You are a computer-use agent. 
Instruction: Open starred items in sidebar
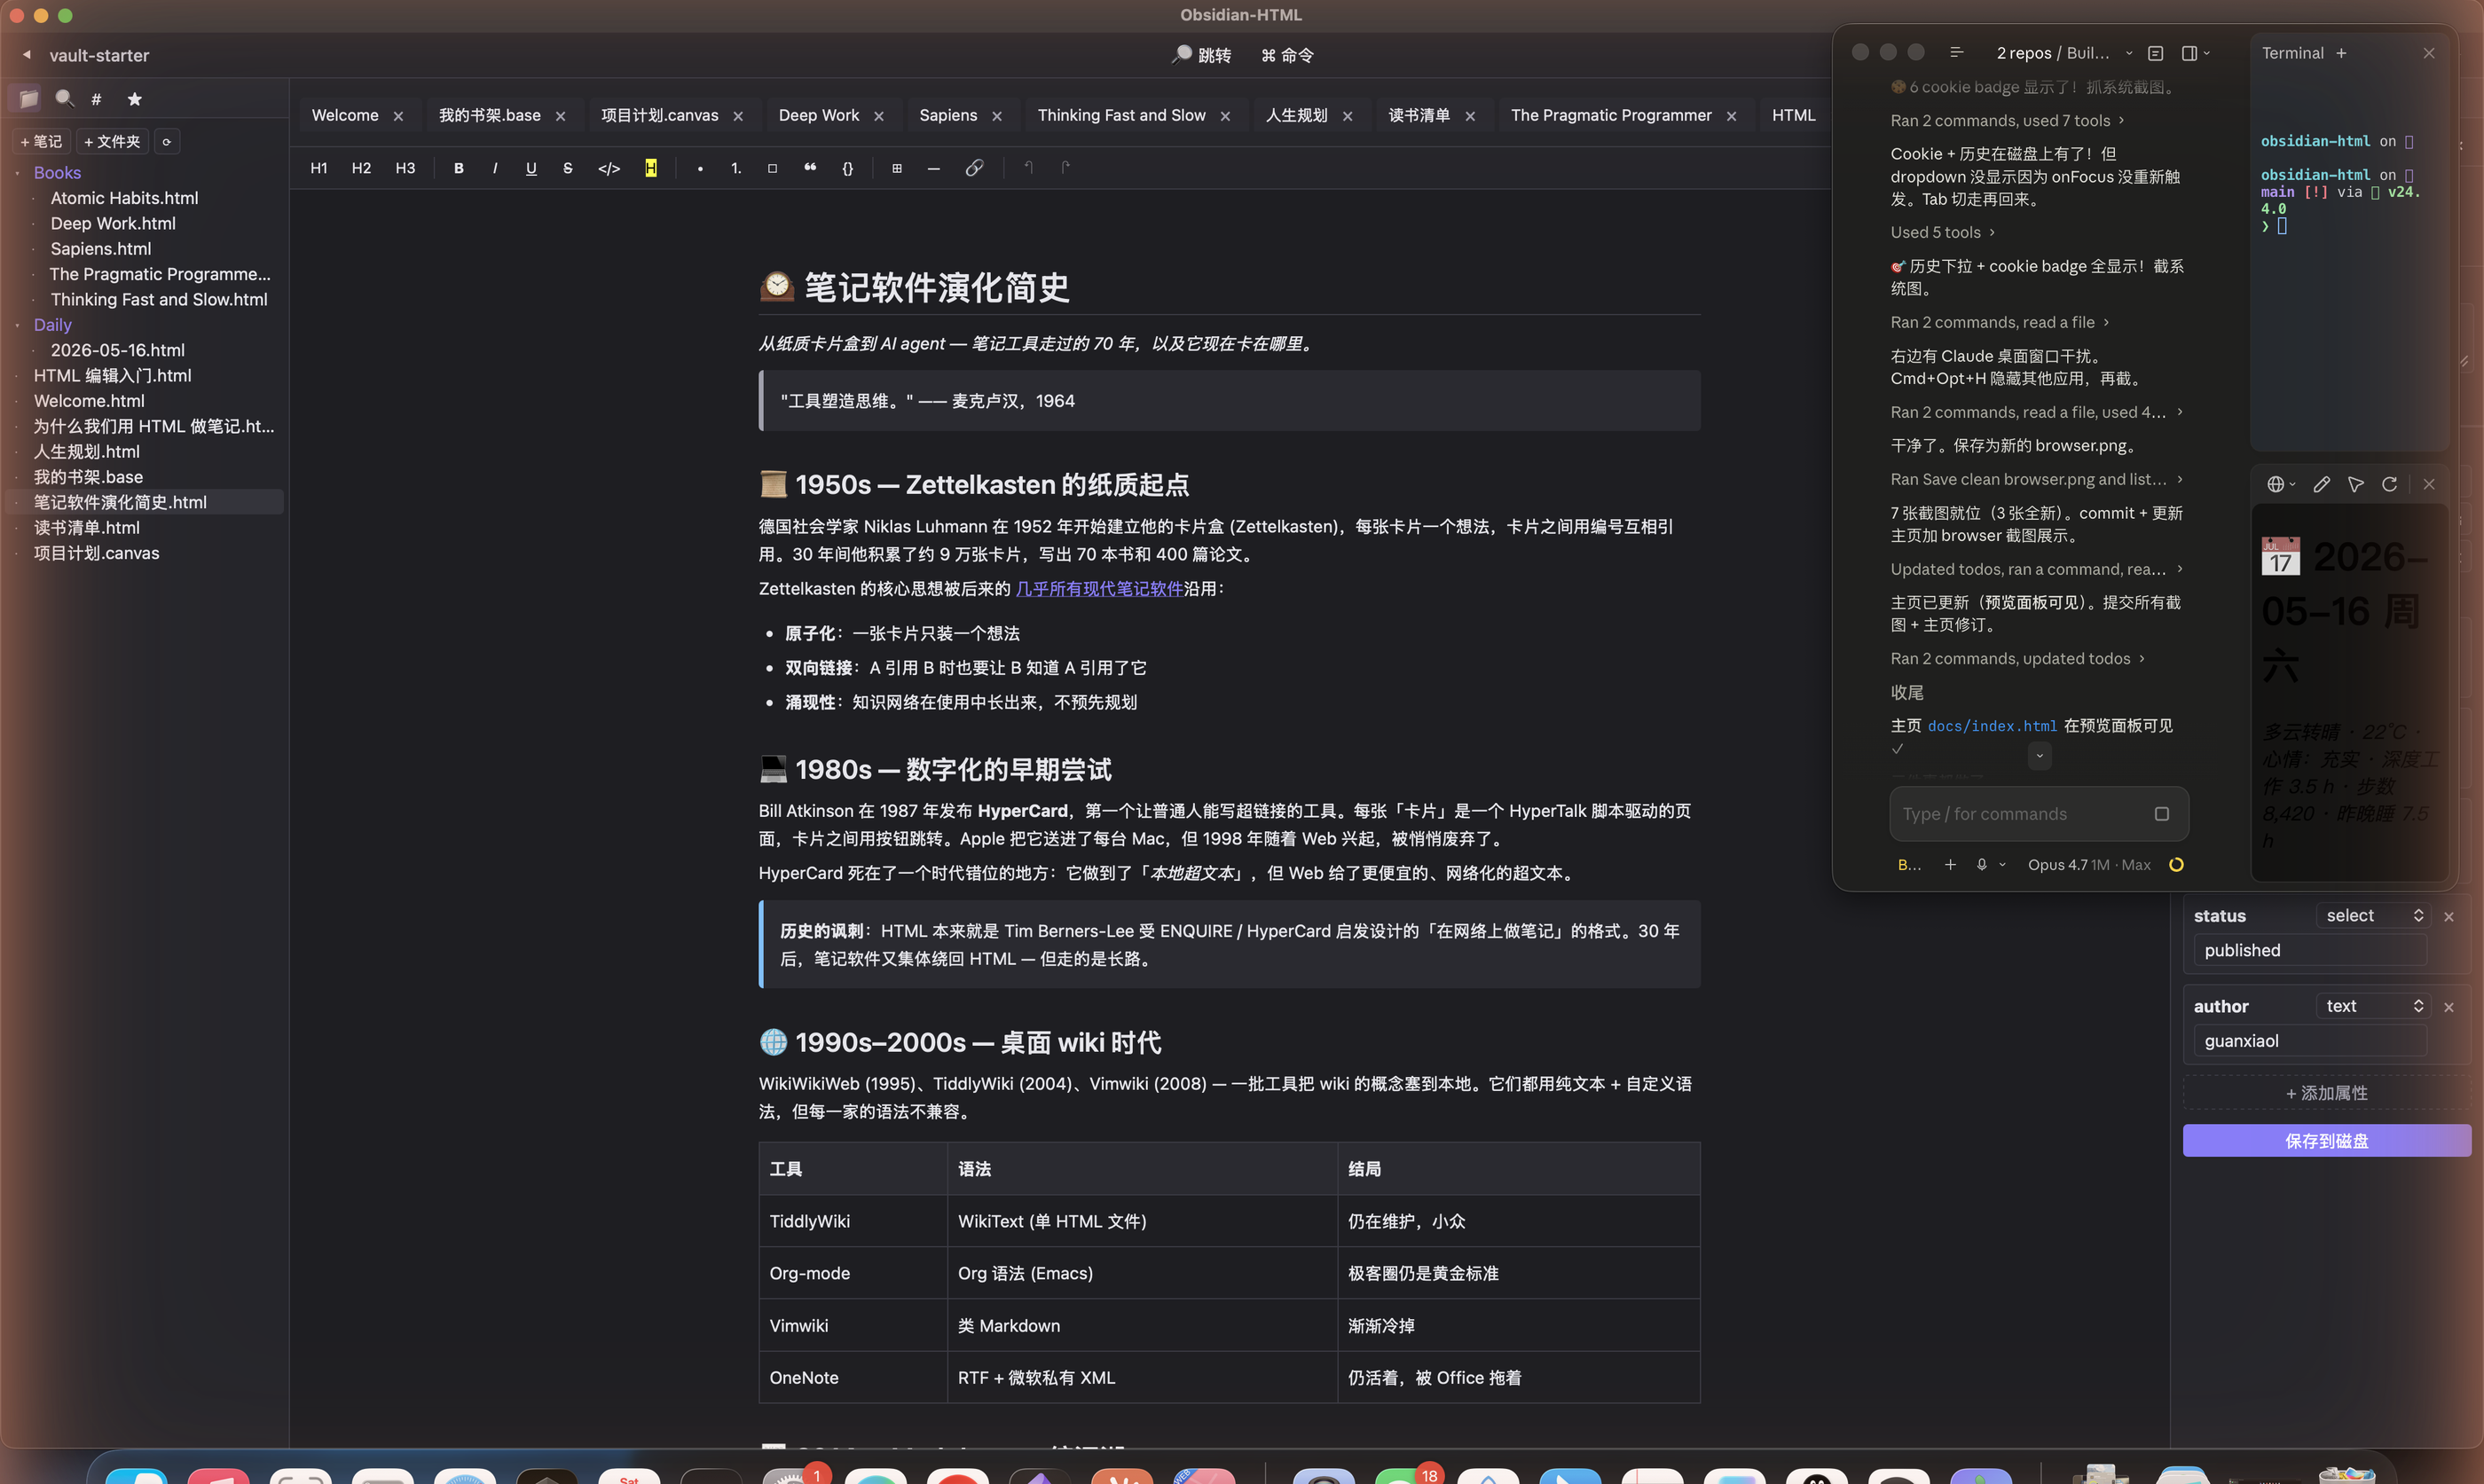click(135, 98)
